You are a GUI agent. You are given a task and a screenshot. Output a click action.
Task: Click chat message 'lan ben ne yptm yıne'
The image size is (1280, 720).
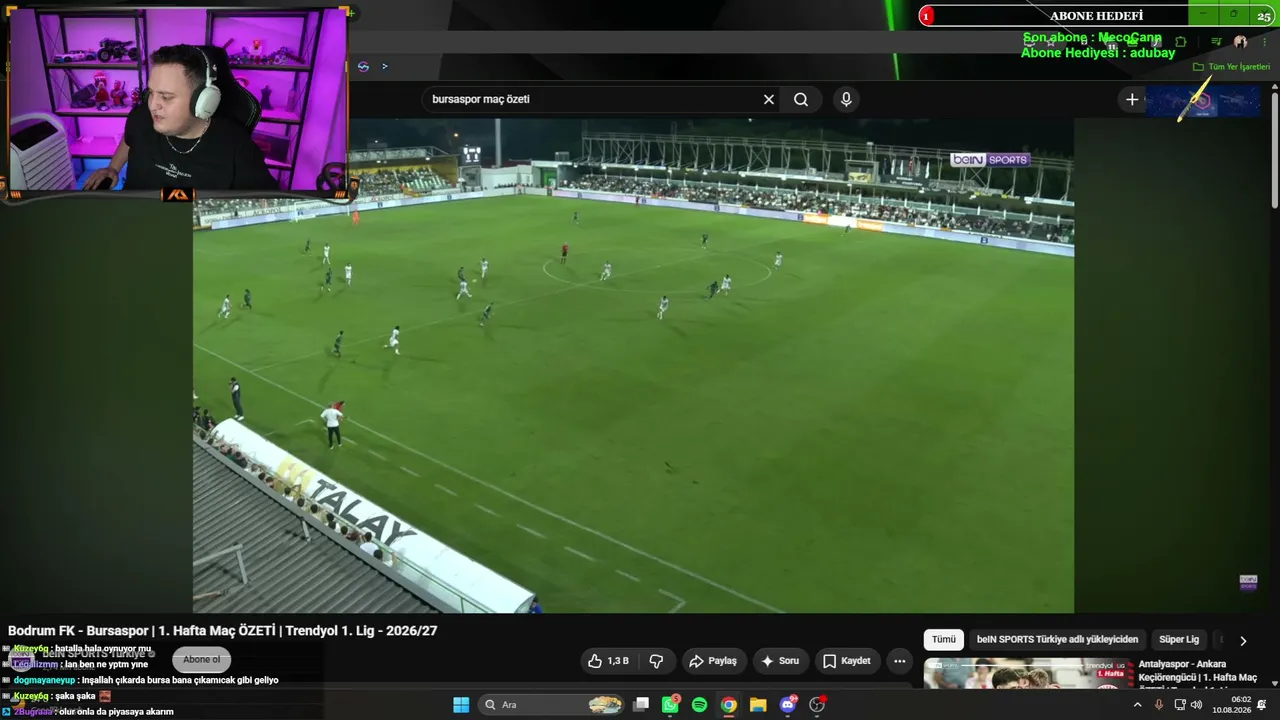coord(106,664)
